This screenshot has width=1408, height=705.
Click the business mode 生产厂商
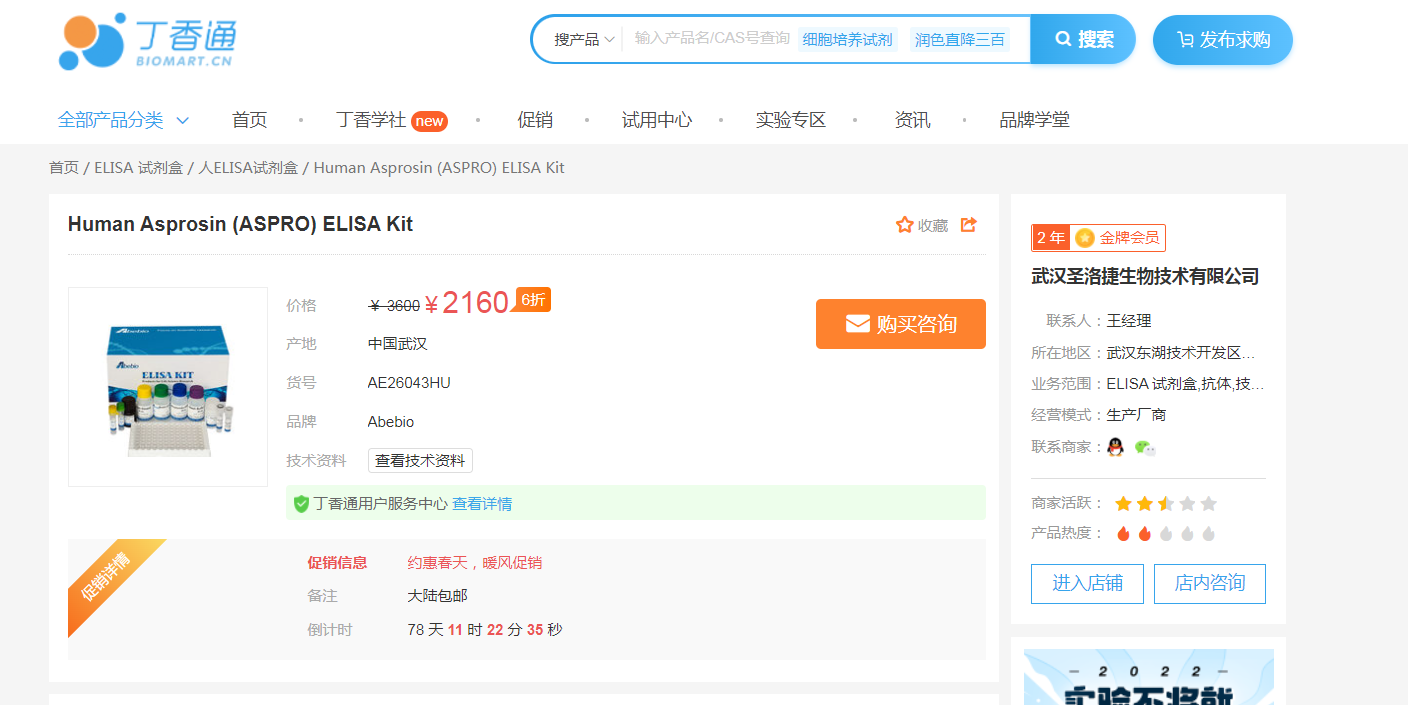tap(1136, 415)
